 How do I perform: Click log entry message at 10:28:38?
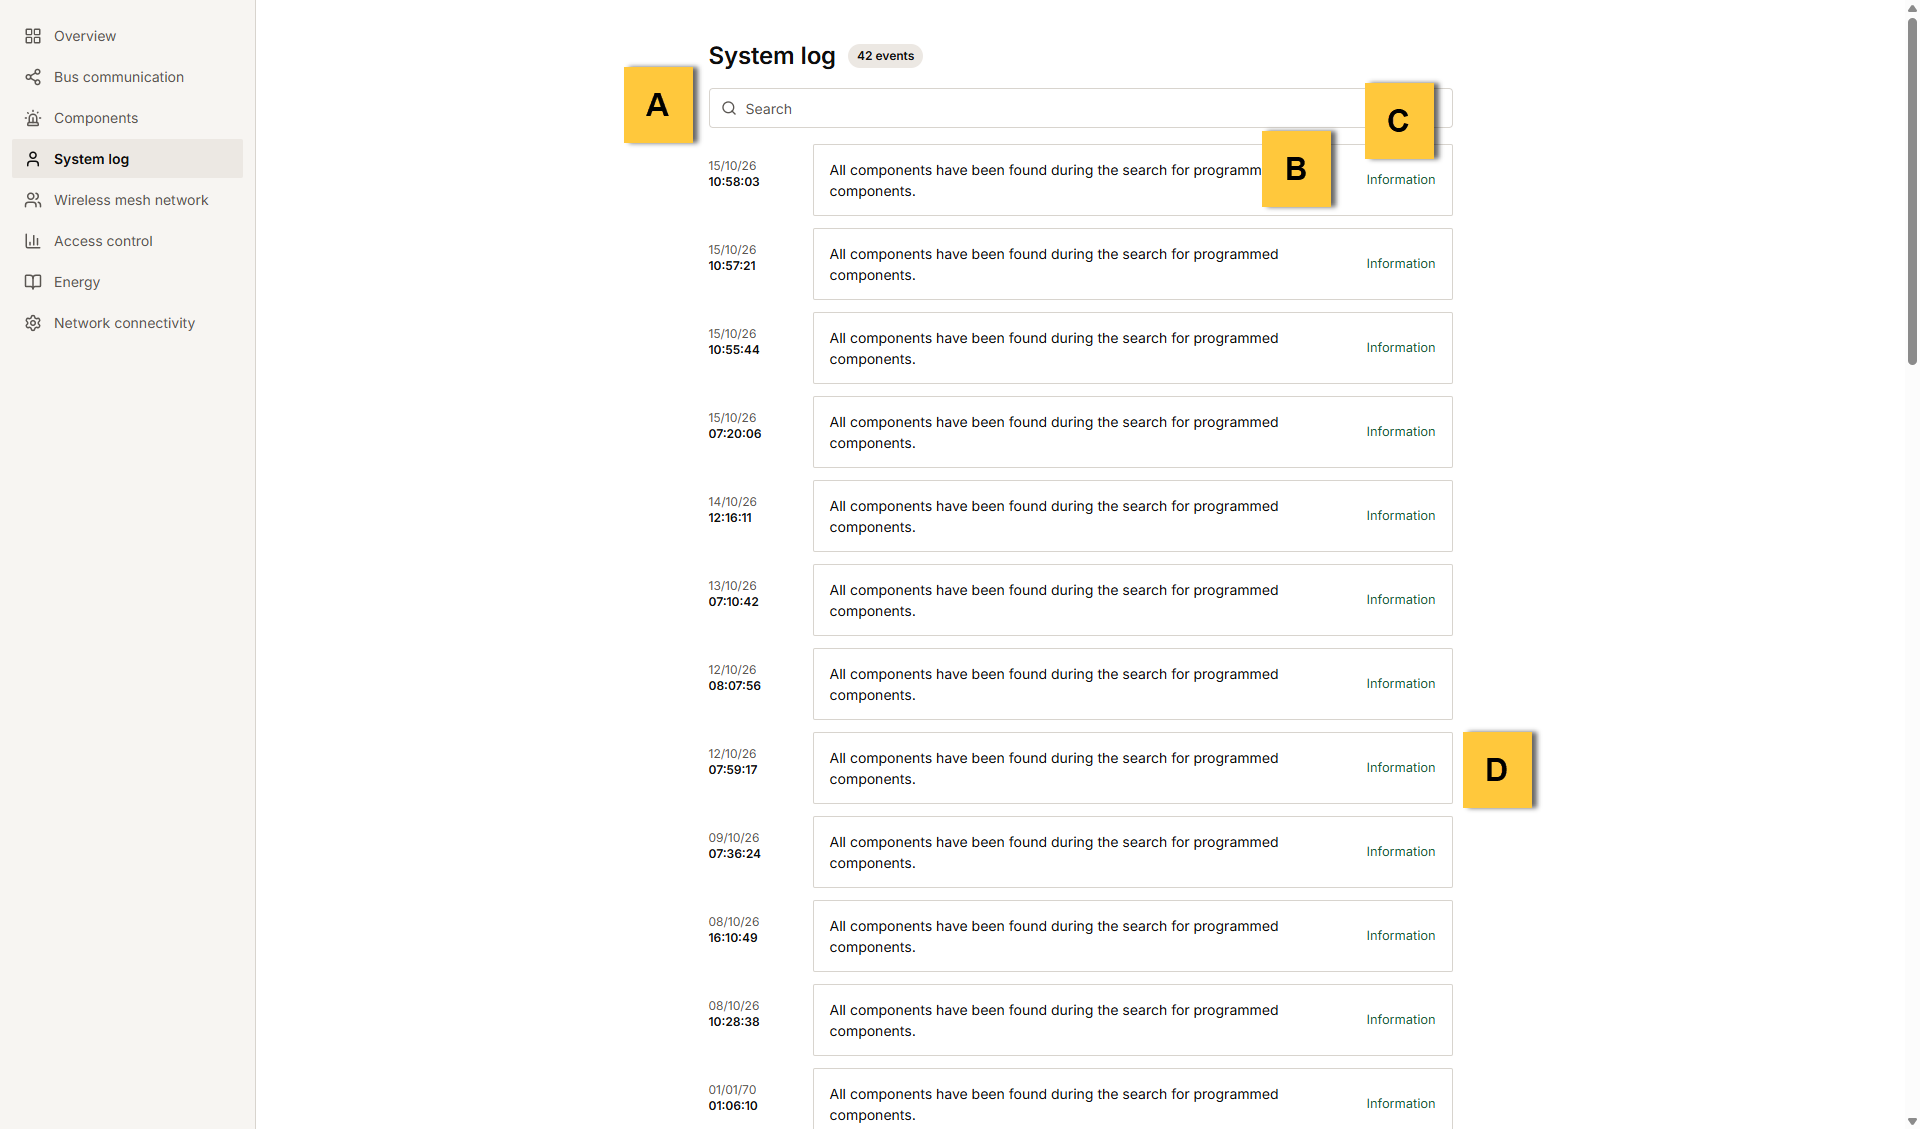click(x=1054, y=1021)
